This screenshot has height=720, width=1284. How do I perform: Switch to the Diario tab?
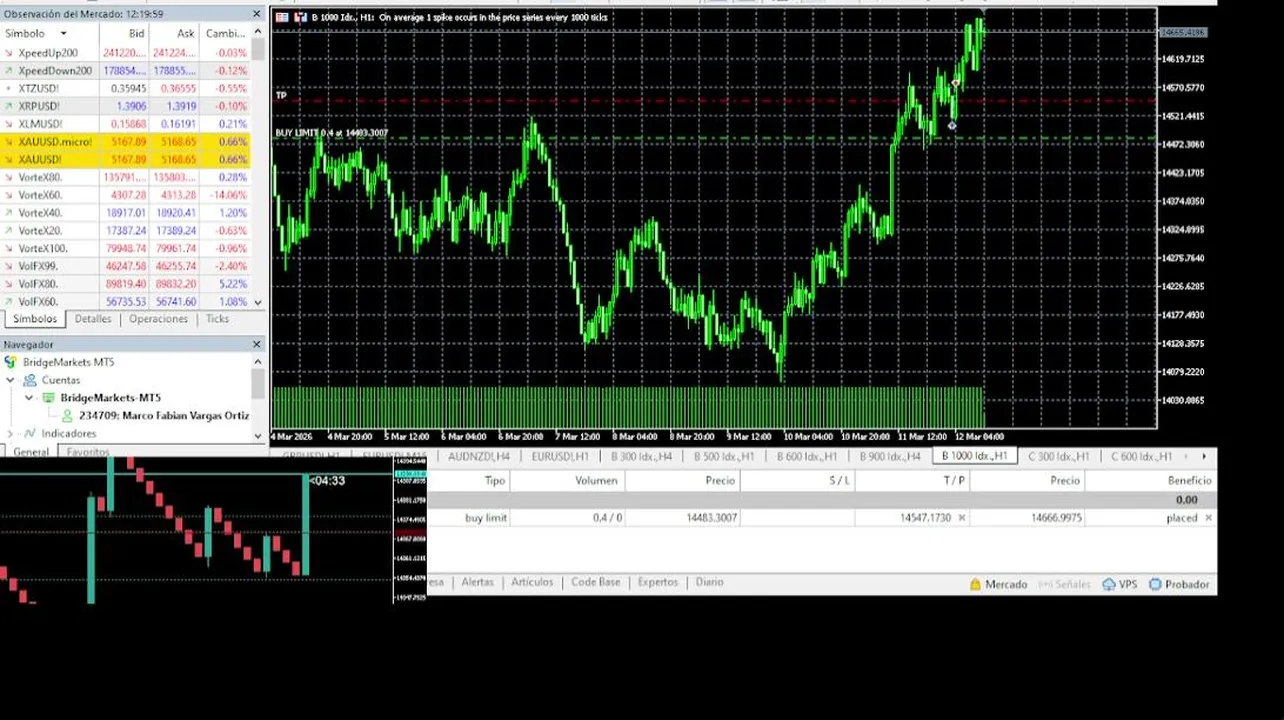[709, 582]
